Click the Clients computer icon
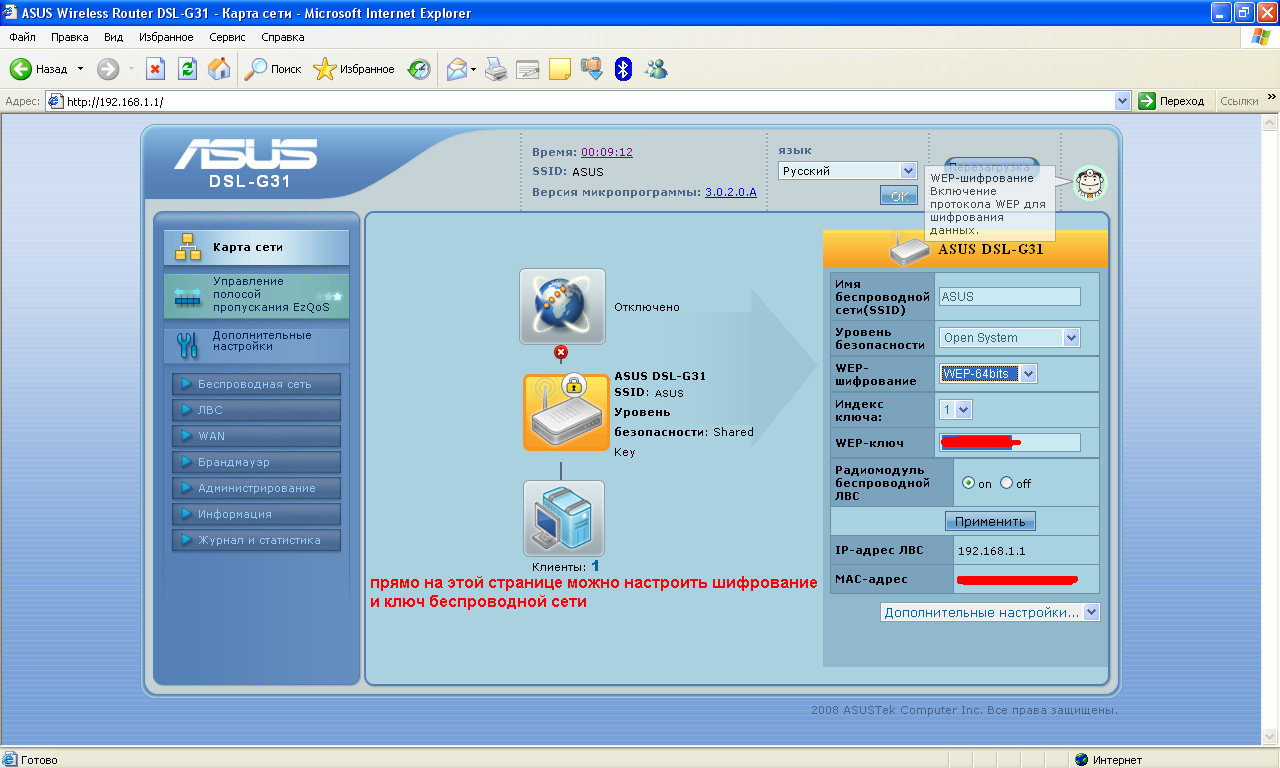Viewport: 1280px width, 768px height. pyautogui.click(x=564, y=518)
